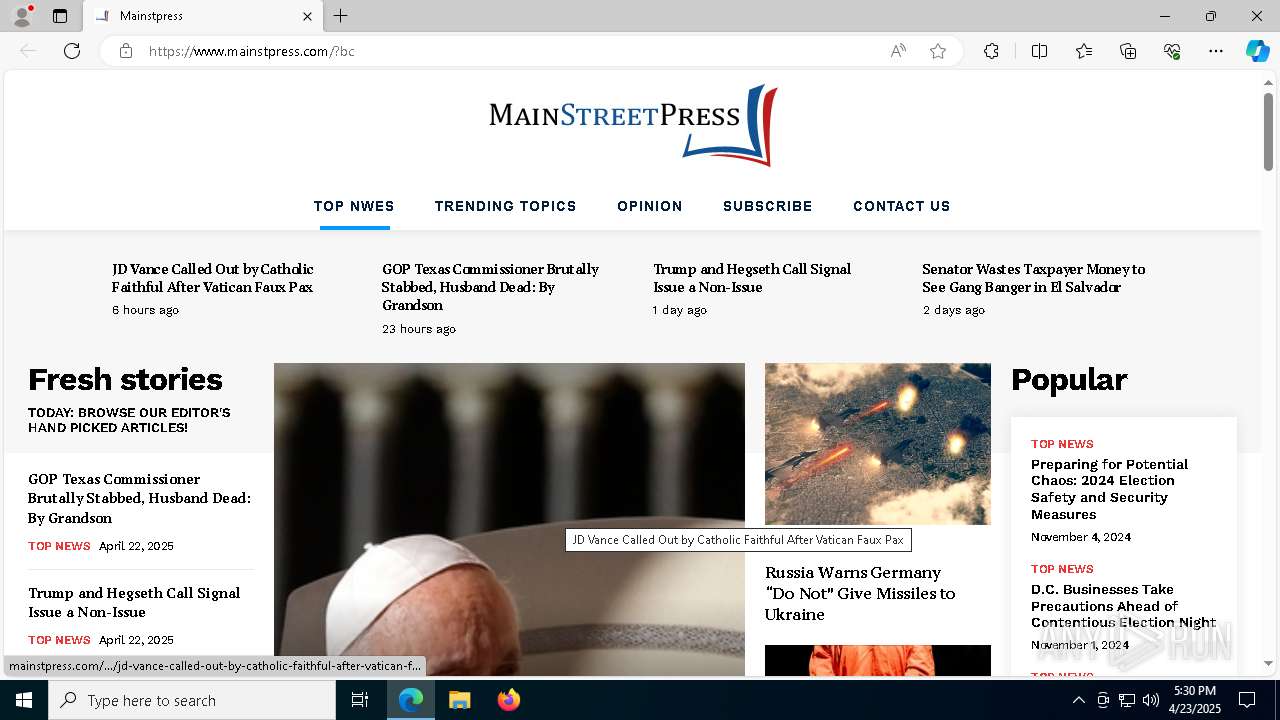The height and width of the screenshot is (720, 1280).
Task: Open the Copilot sidebar icon
Action: click(x=1257, y=51)
